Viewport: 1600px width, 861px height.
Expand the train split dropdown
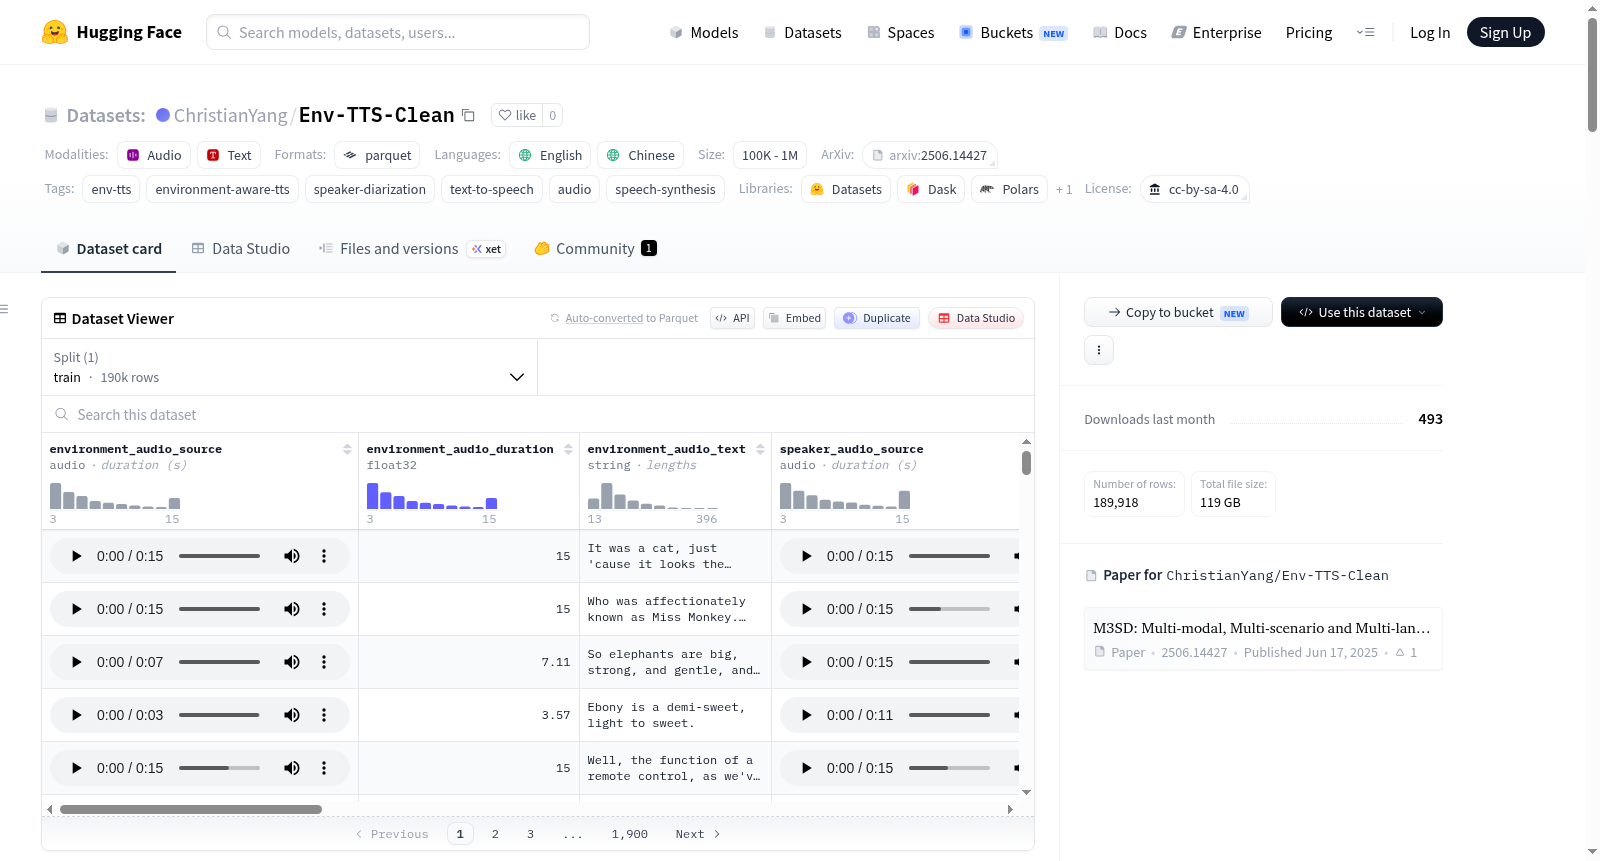289,367
